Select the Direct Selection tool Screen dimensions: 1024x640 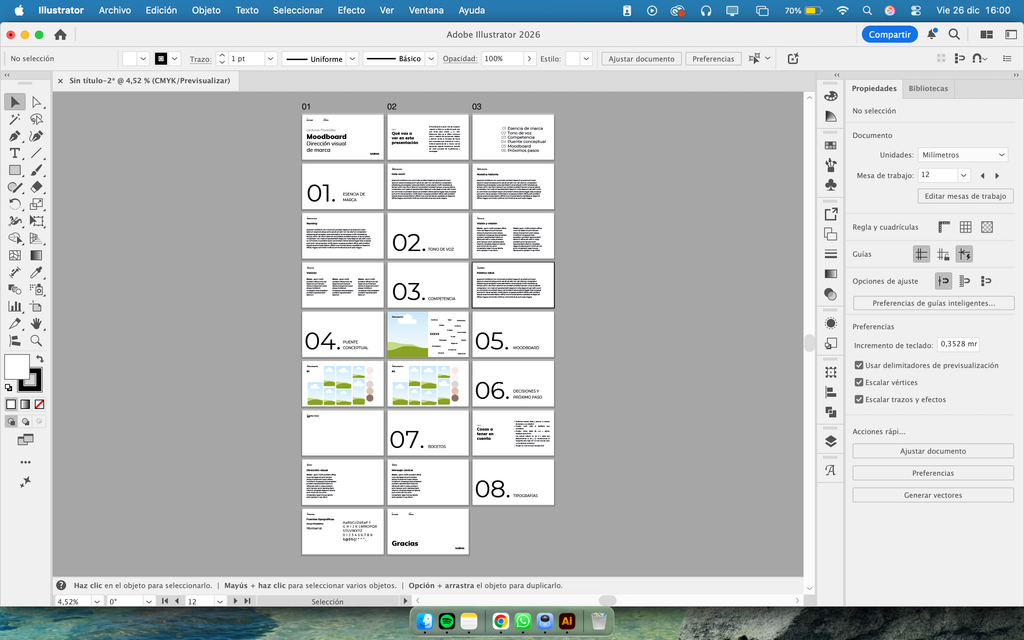(x=37, y=102)
